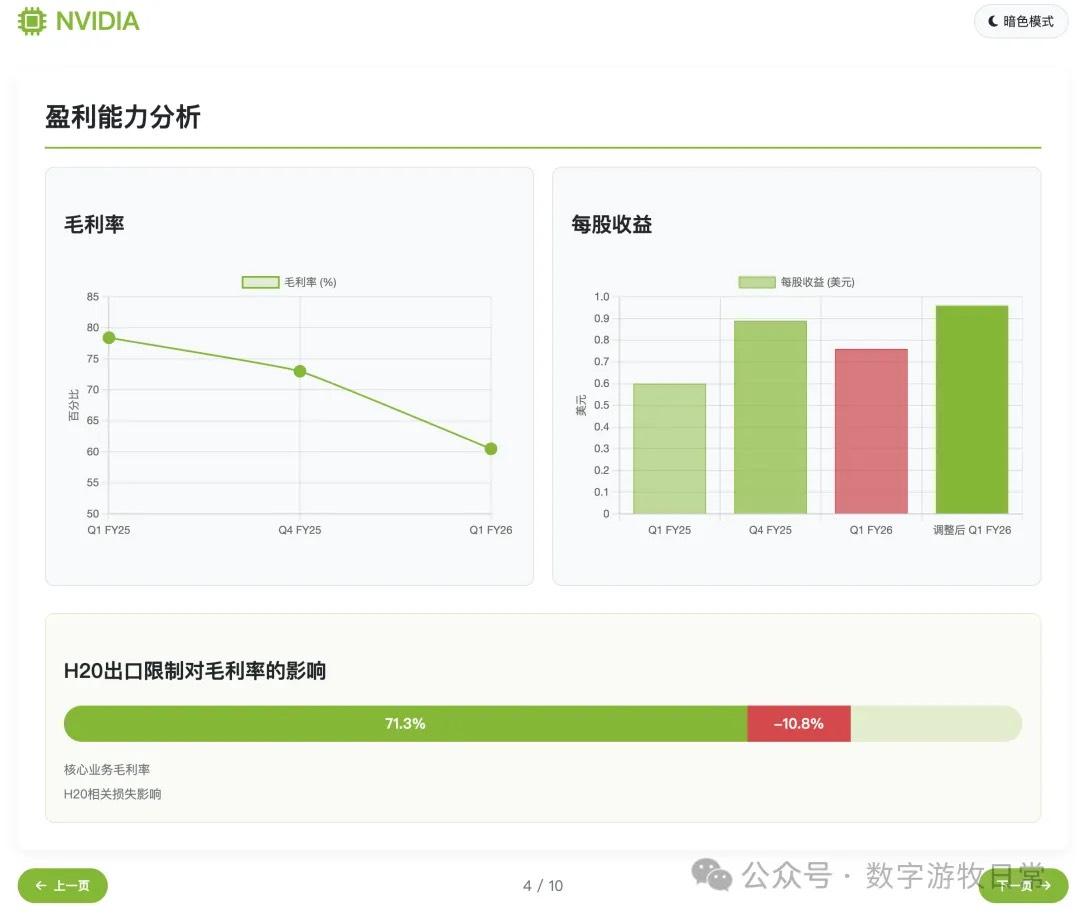The image size is (1080, 919).
Task: Click the 71.3% green progress bar segment
Action: [405, 723]
